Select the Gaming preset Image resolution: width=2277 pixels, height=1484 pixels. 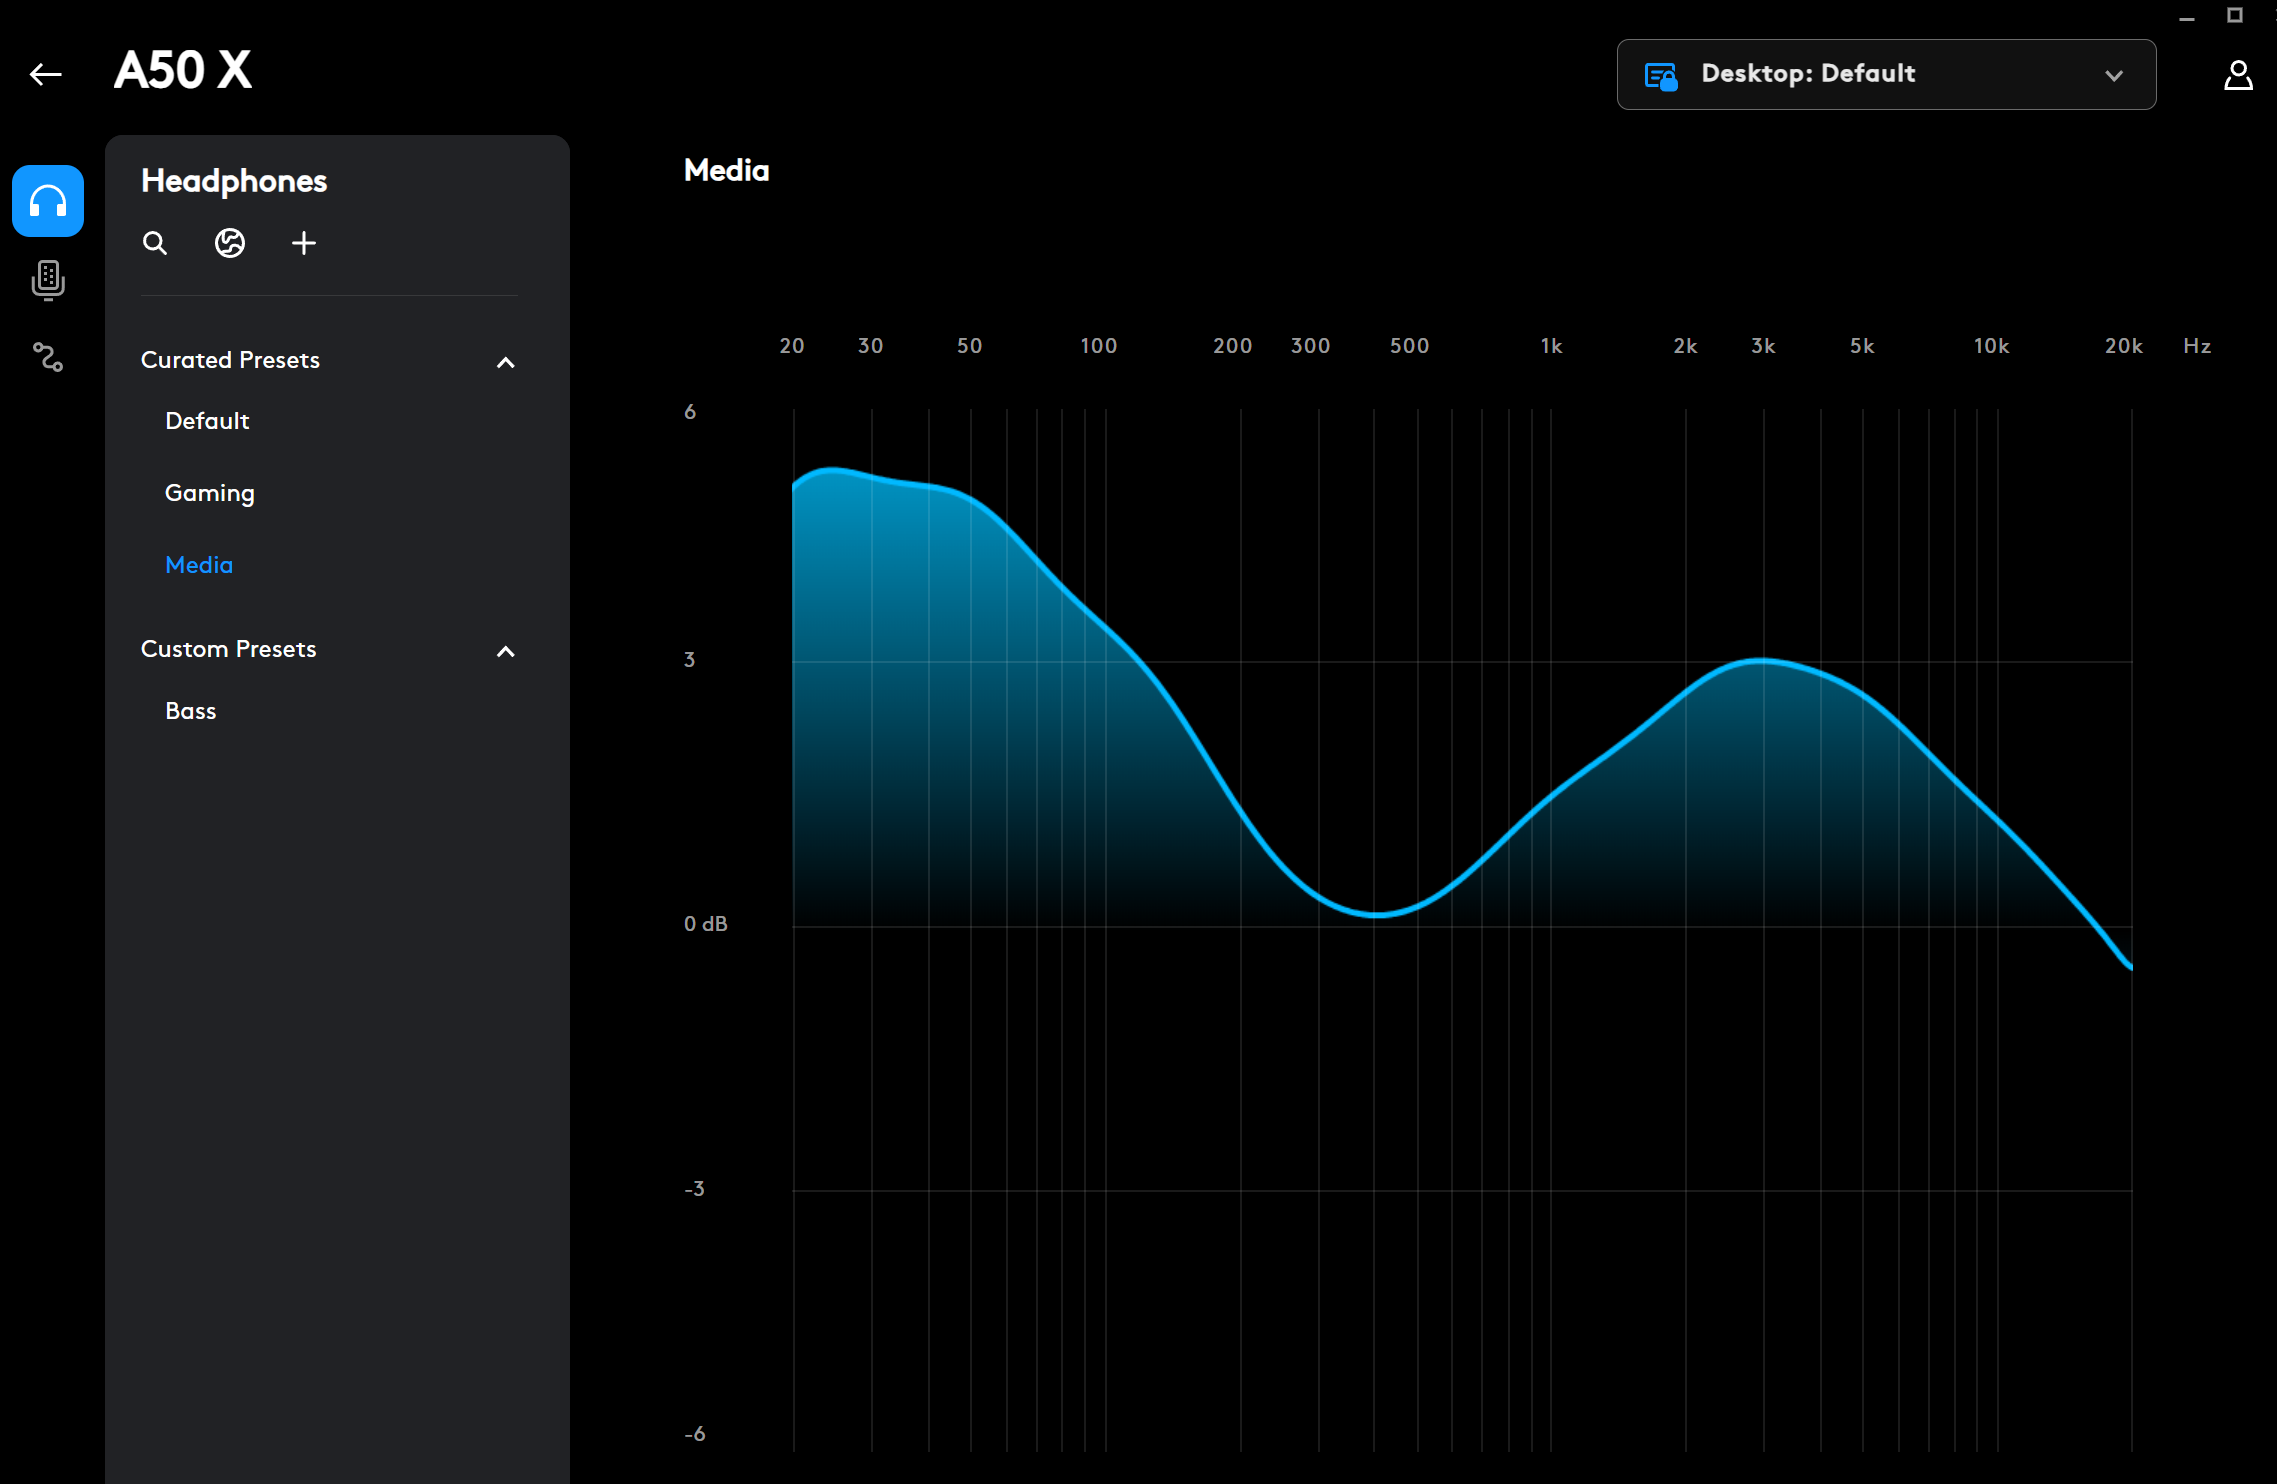210,494
